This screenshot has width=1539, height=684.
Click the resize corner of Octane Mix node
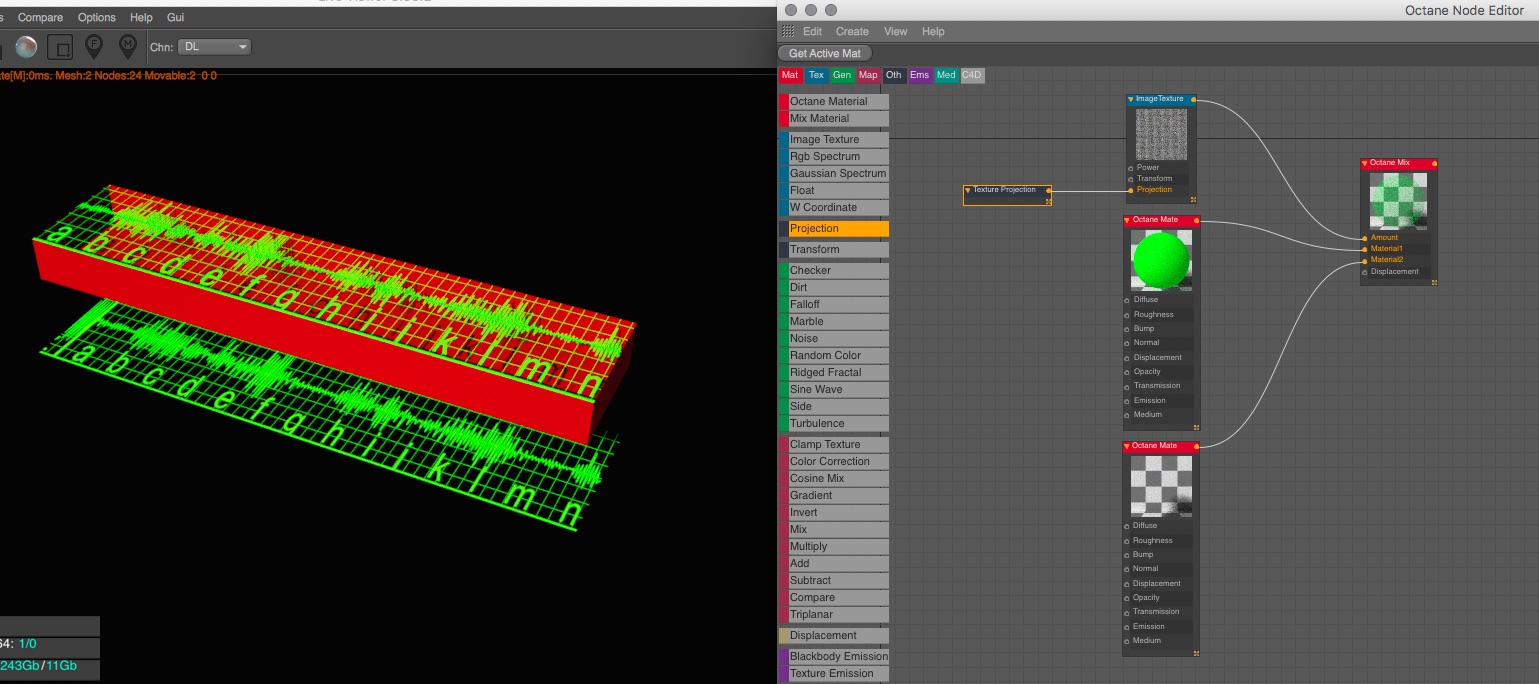[1434, 282]
